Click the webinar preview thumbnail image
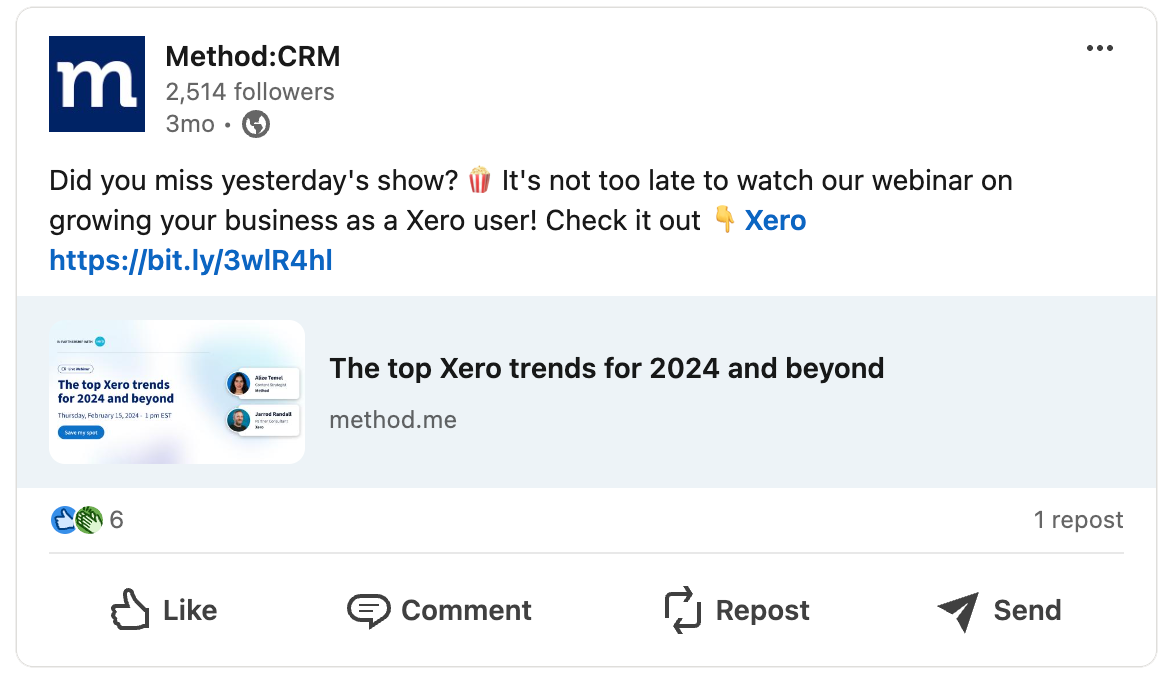 177,392
